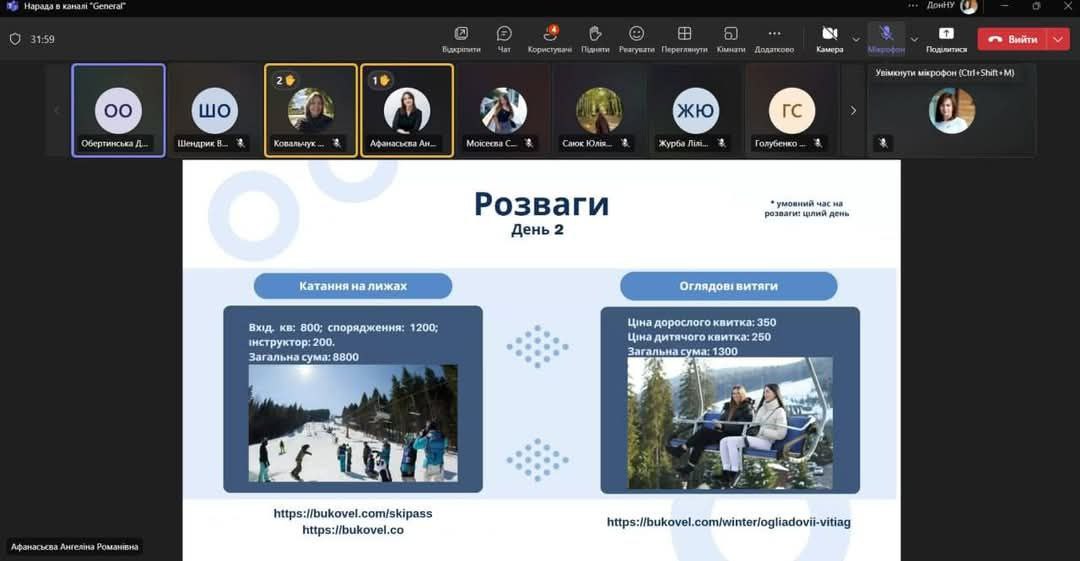Click the Розваги slide title
Image resolution: width=1080 pixels, height=561 pixels.
(x=541, y=204)
